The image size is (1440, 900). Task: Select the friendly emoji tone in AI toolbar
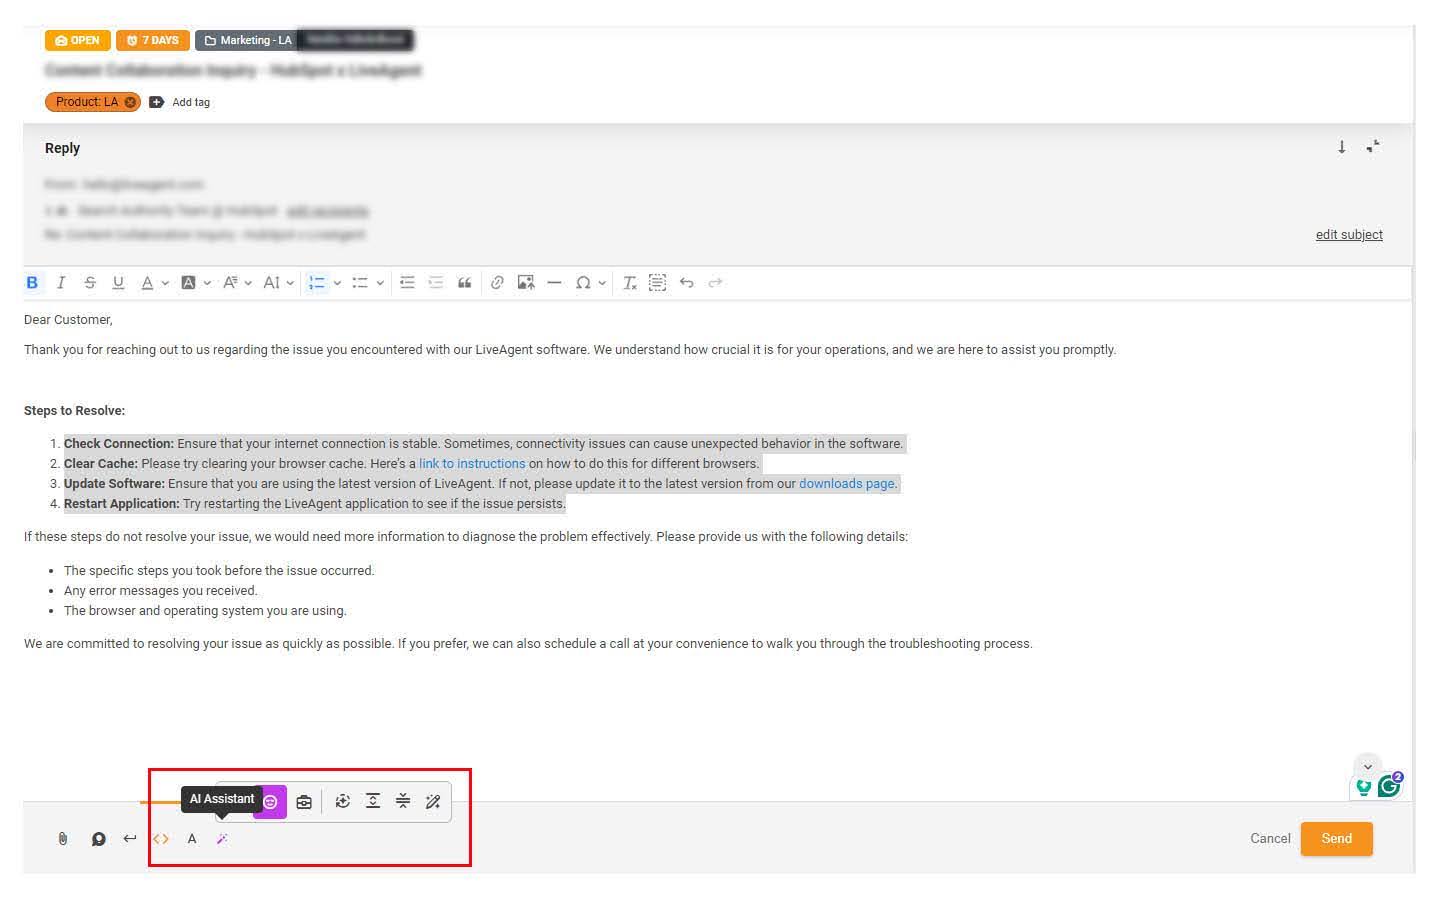coord(269,801)
